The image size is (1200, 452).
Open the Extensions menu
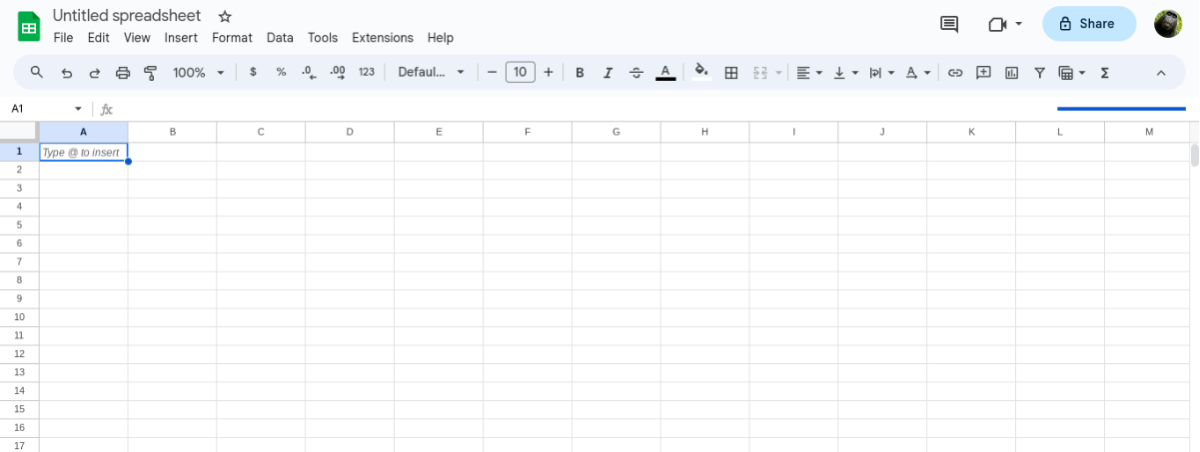(382, 38)
